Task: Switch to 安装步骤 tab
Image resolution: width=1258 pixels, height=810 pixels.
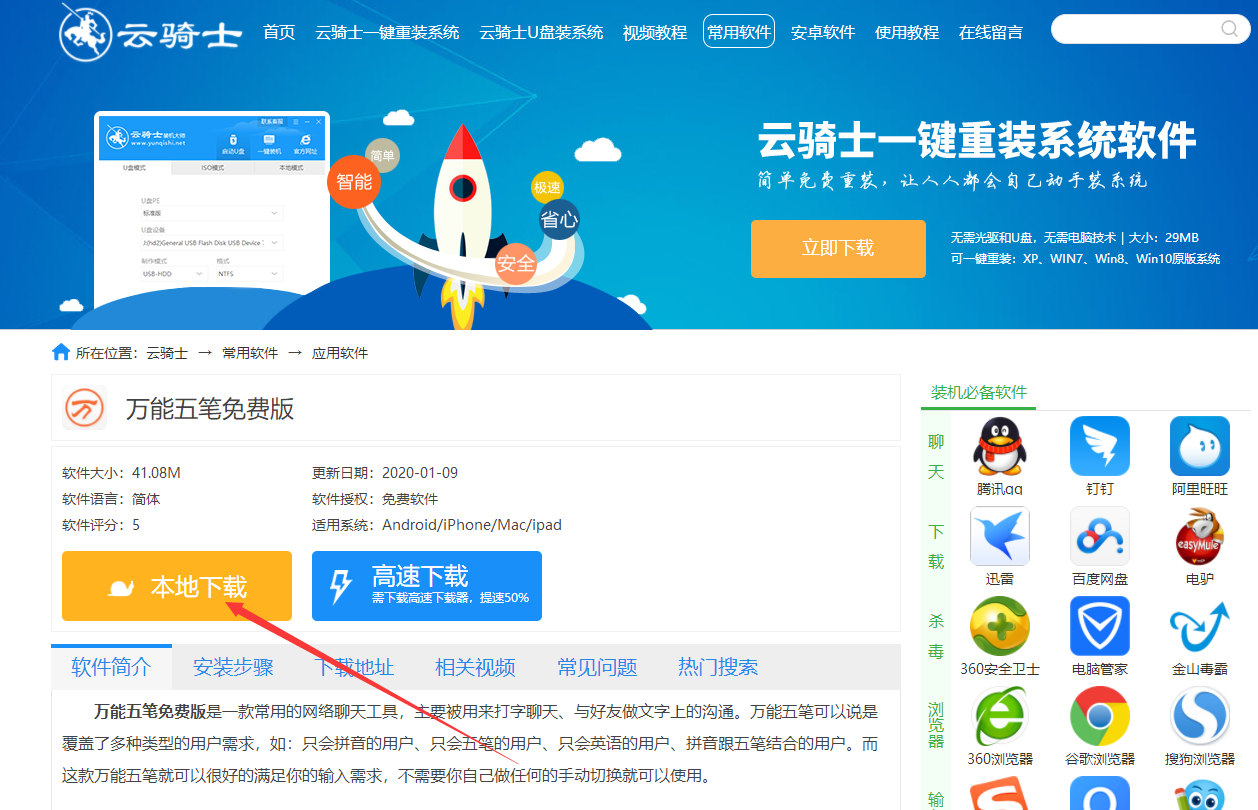Action: click(x=233, y=667)
